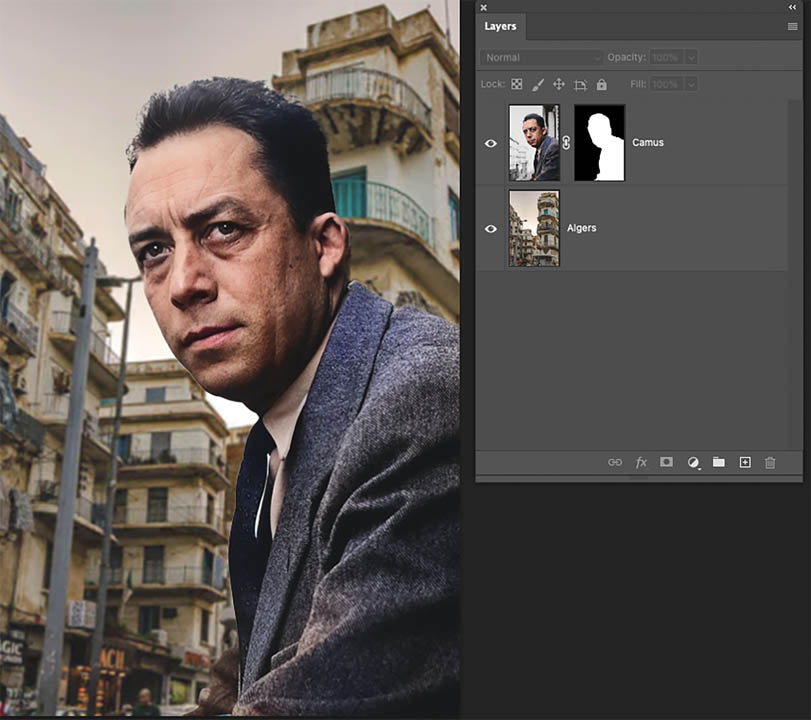Viewport: 811px width, 720px height.
Task: Expand the Opacity slider arrow
Action: [691, 57]
